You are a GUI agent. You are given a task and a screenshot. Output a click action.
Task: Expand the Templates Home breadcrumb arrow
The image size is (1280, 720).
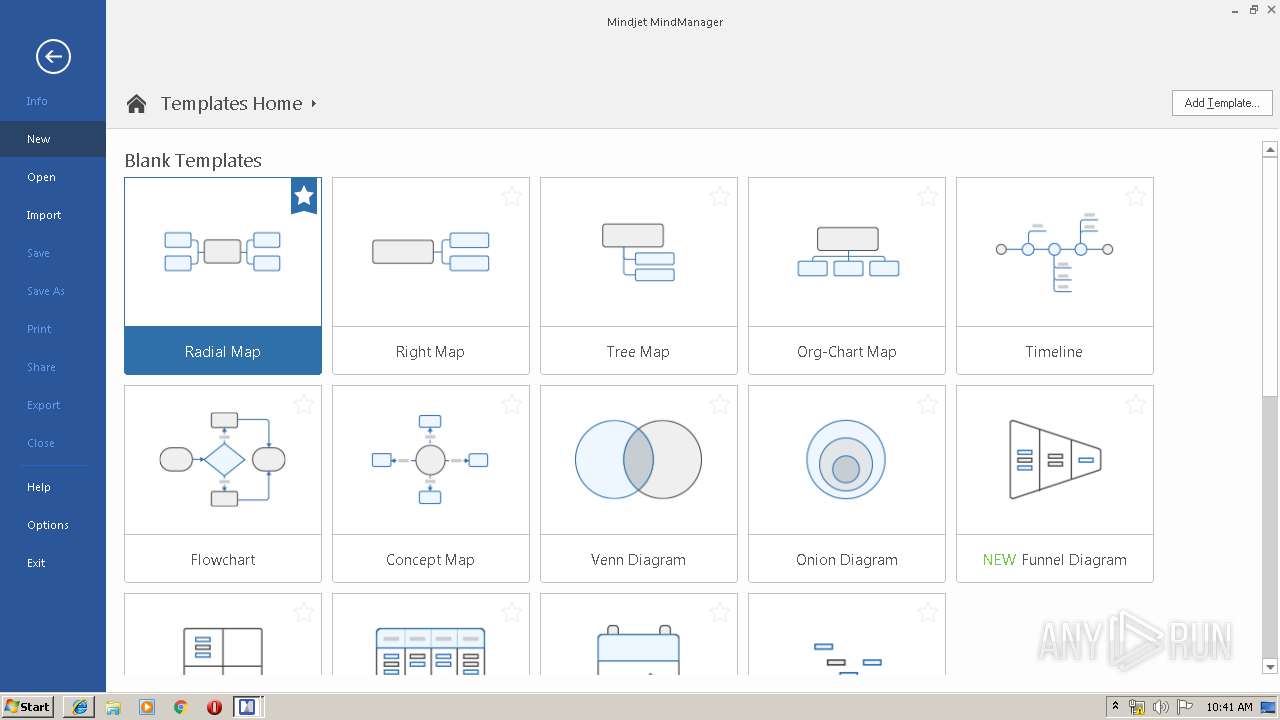click(x=314, y=103)
